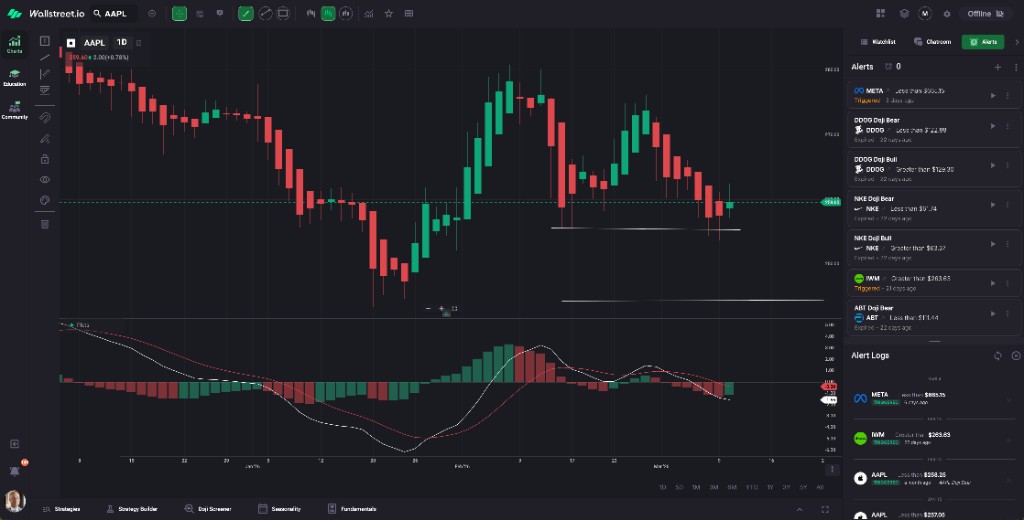The image size is (1024, 520).
Task: Open the chart three-dot options button
Action: (831, 469)
